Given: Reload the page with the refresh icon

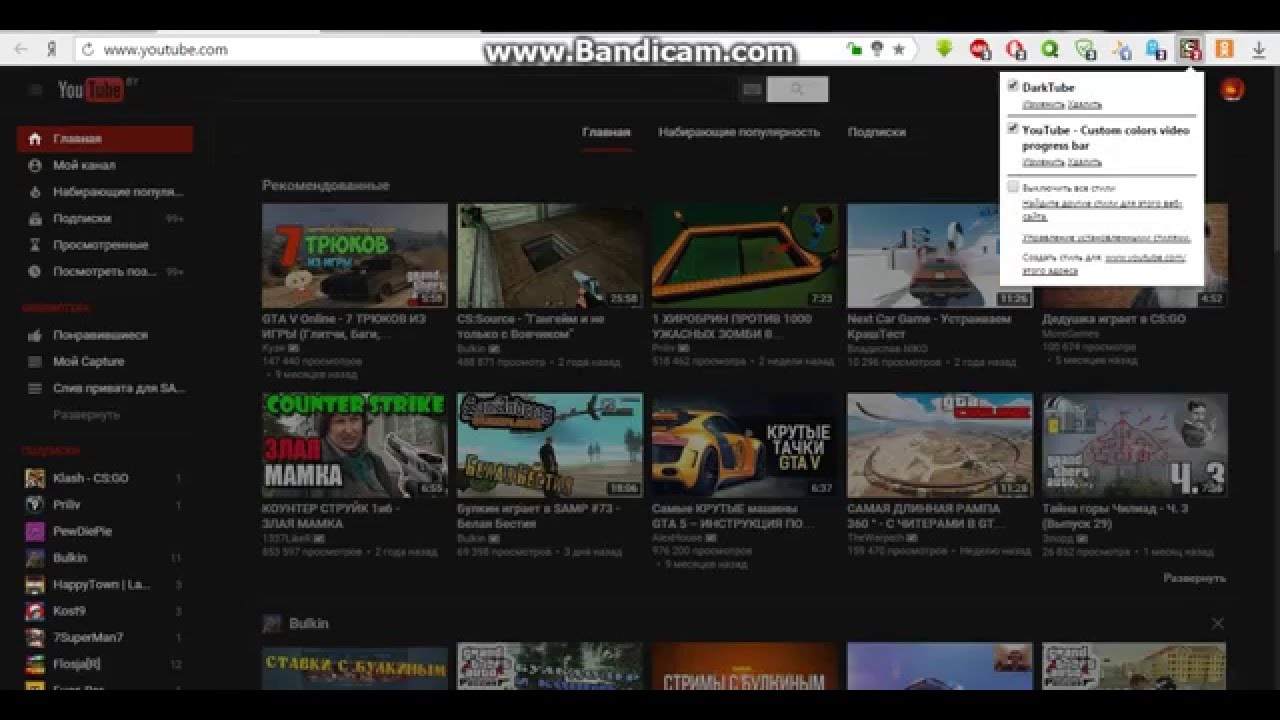Looking at the screenshot, I should tap(87, 49).
